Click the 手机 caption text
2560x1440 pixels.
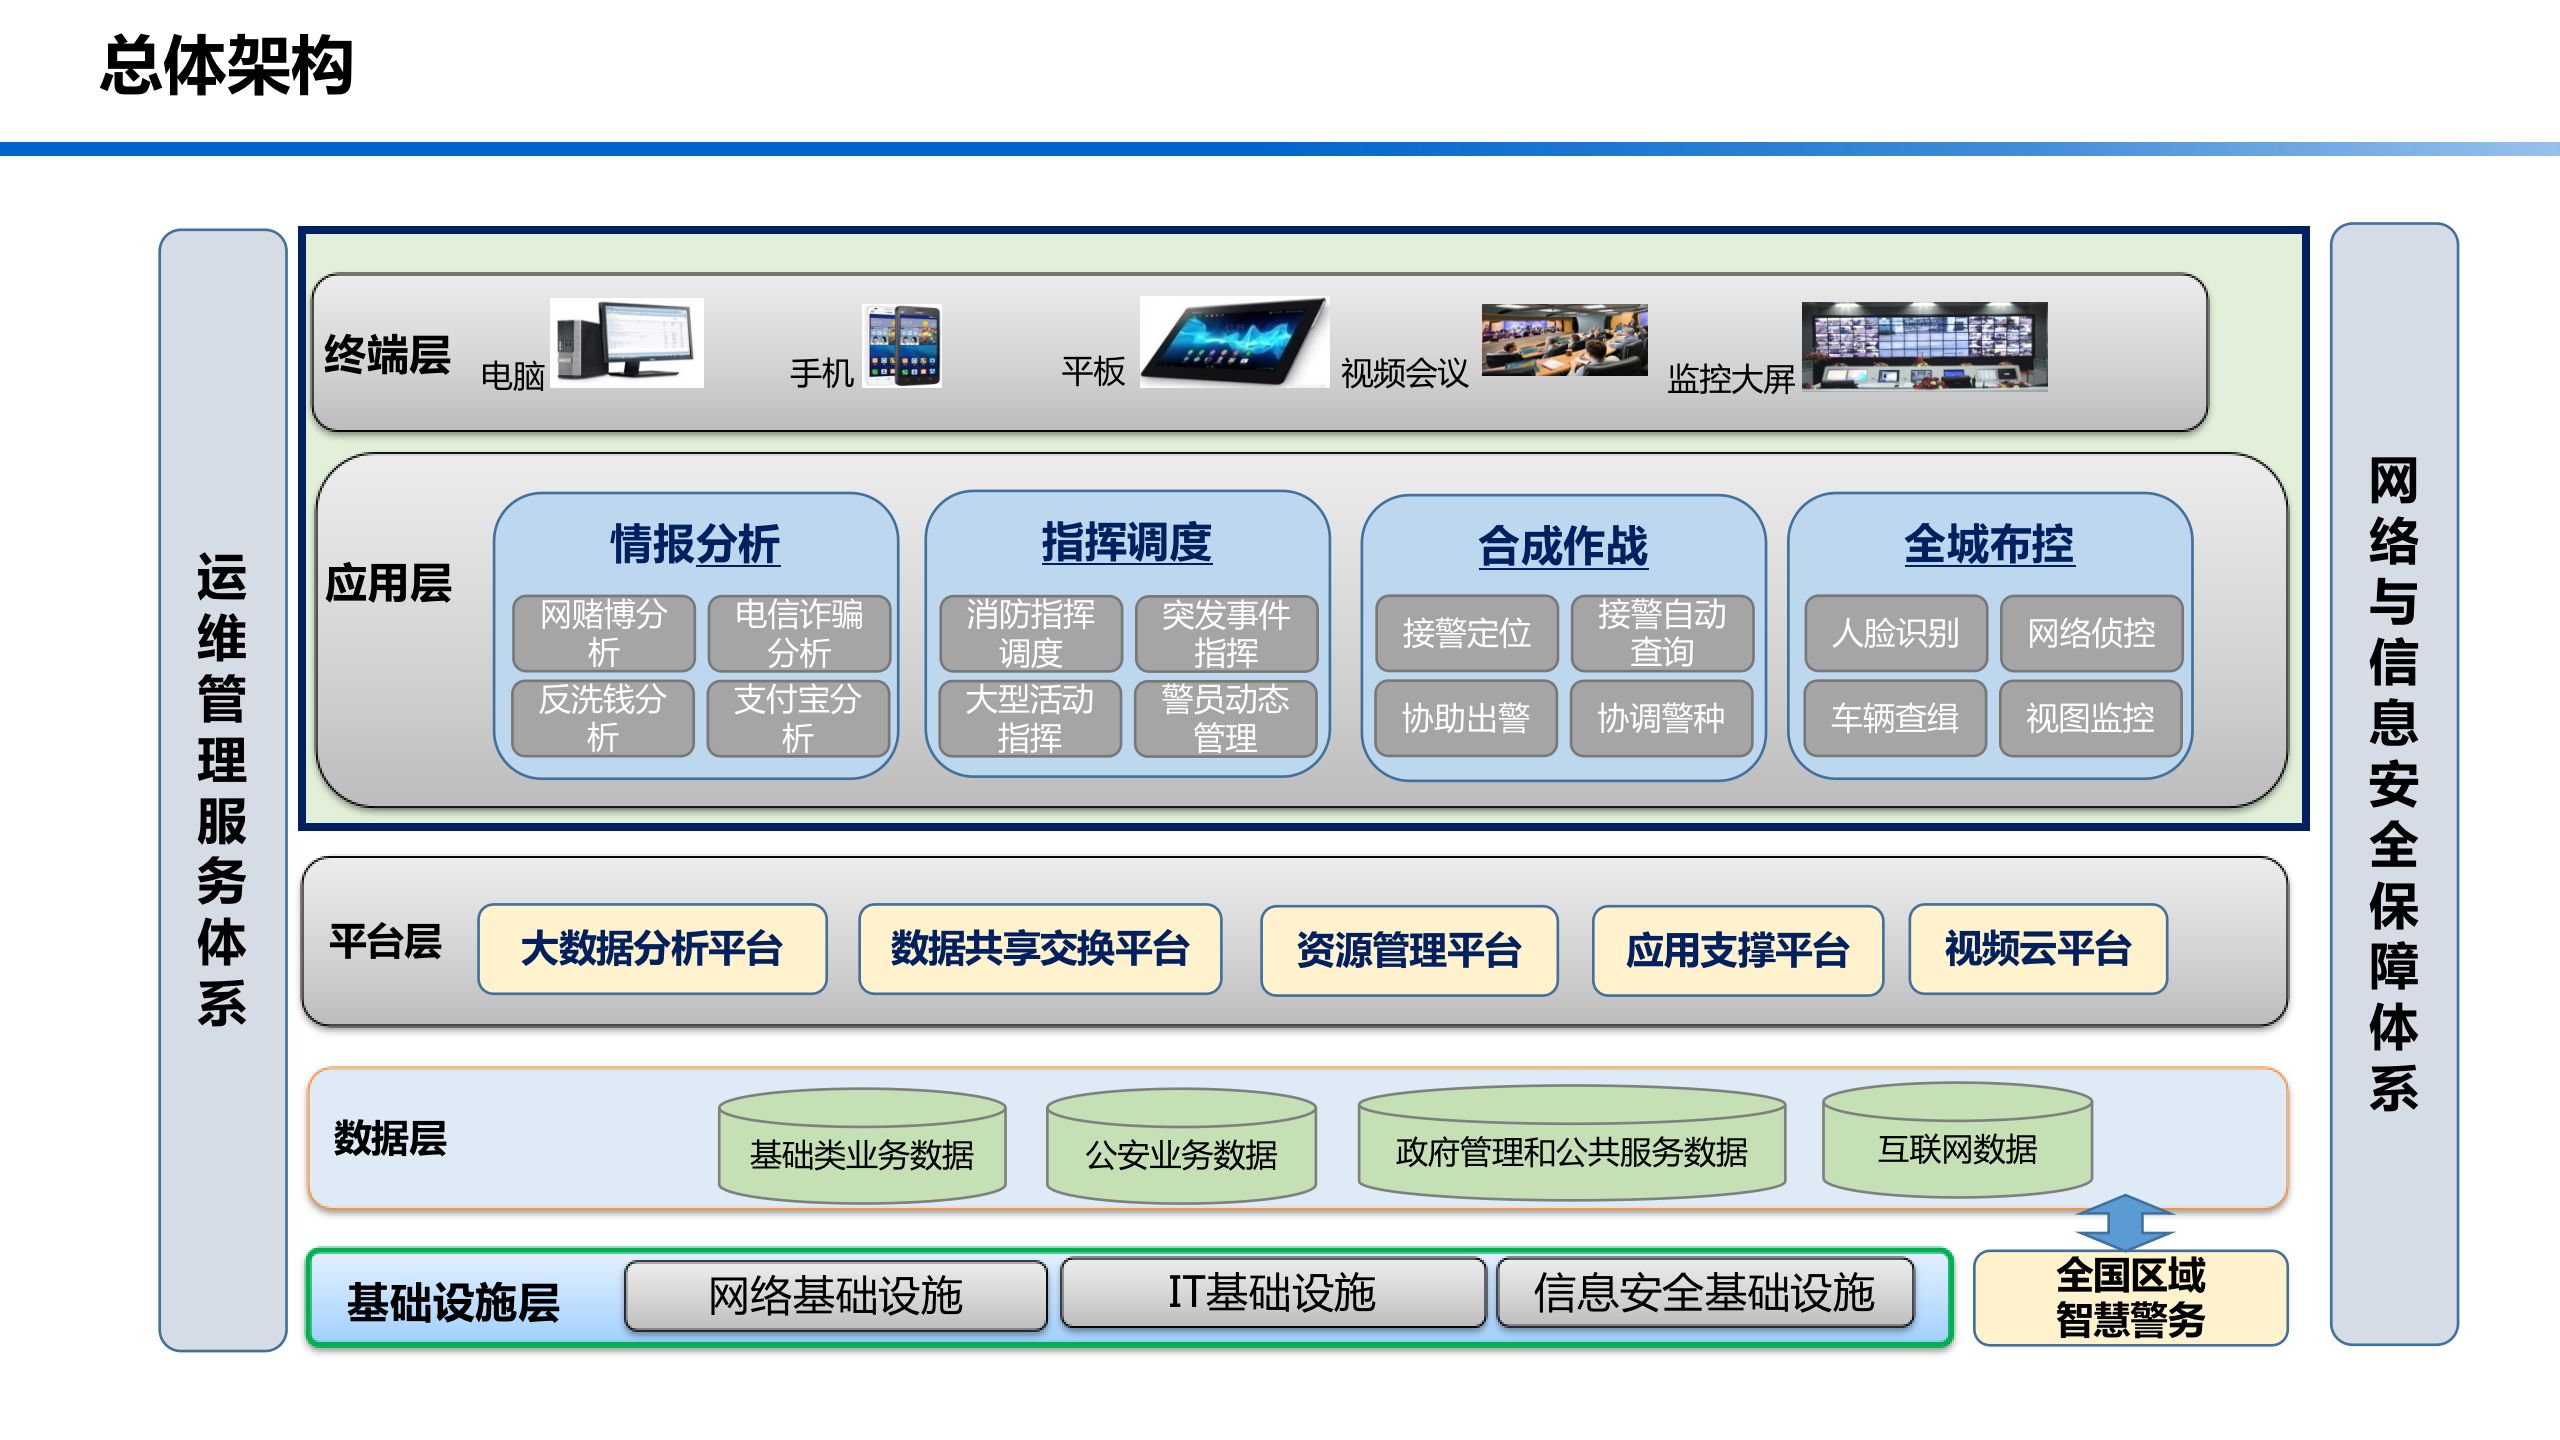[822, 374]
